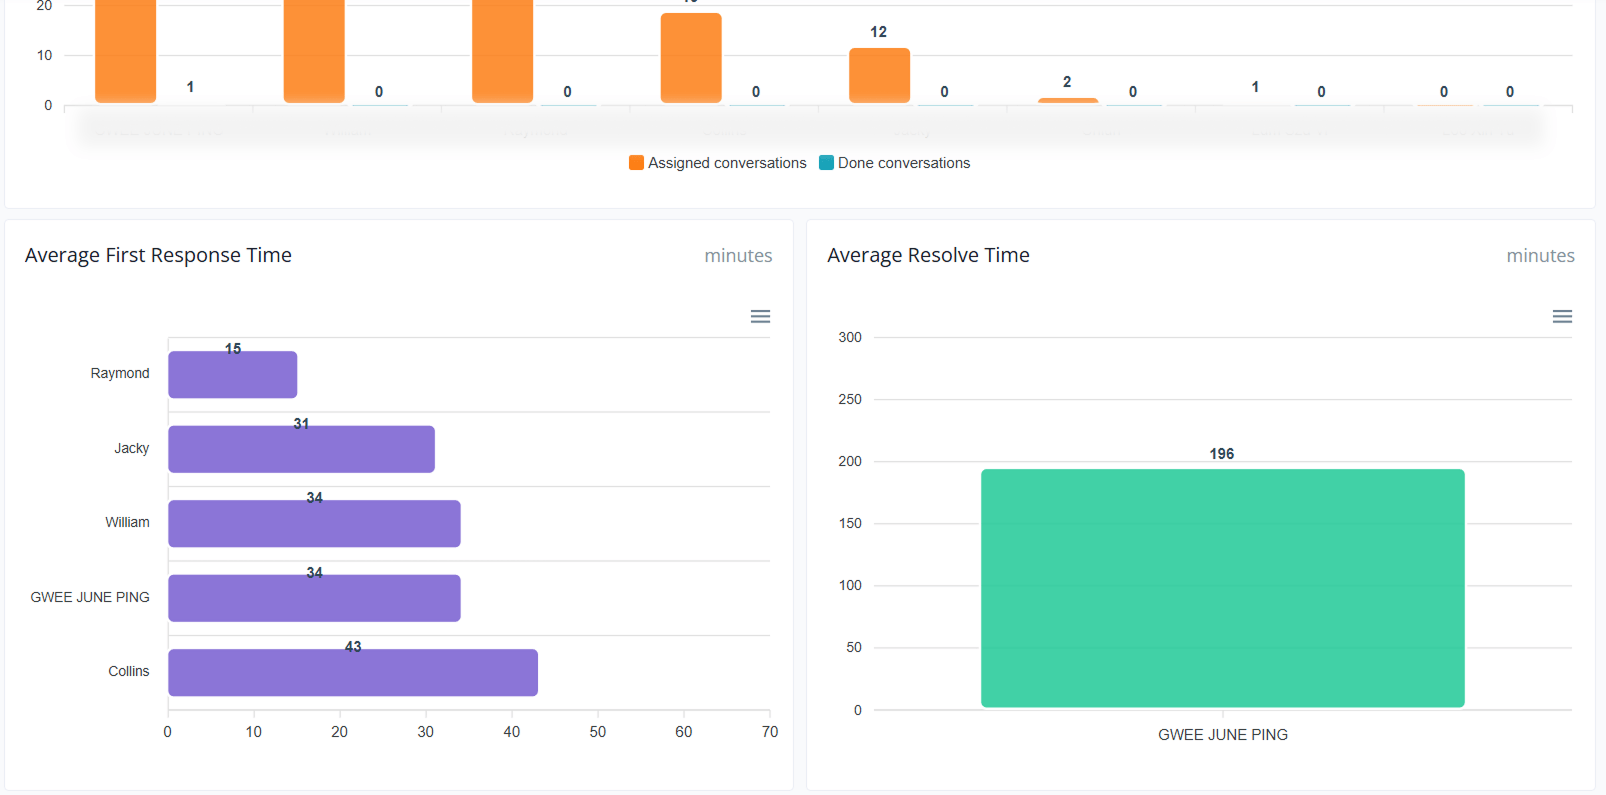Toggle the Assigned conversations series label
This screenshot has height=795, width=1606.
tap(727, 163)
